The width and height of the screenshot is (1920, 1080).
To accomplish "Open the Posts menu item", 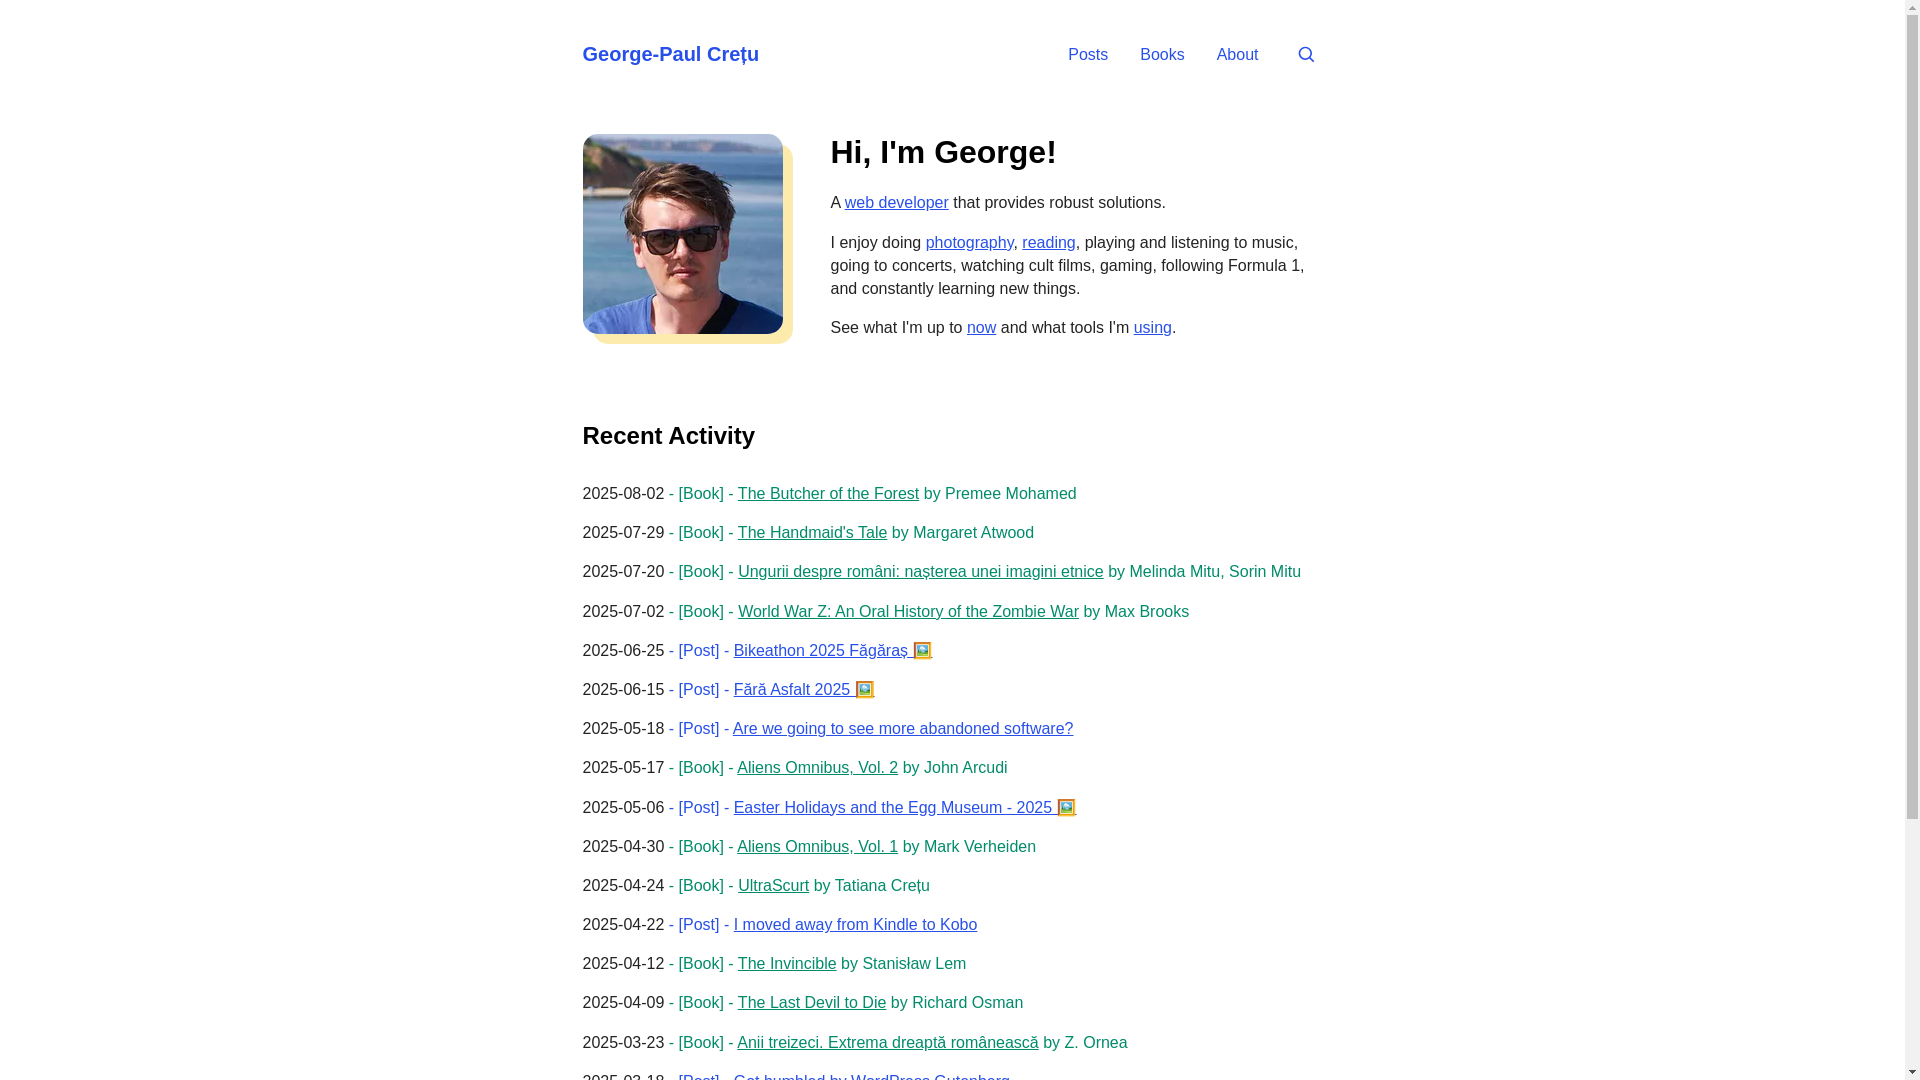I will 1087,55.
